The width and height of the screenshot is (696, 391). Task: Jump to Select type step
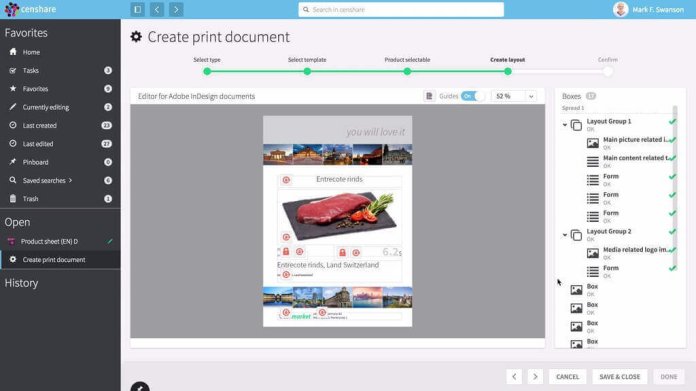coord(207,71)
